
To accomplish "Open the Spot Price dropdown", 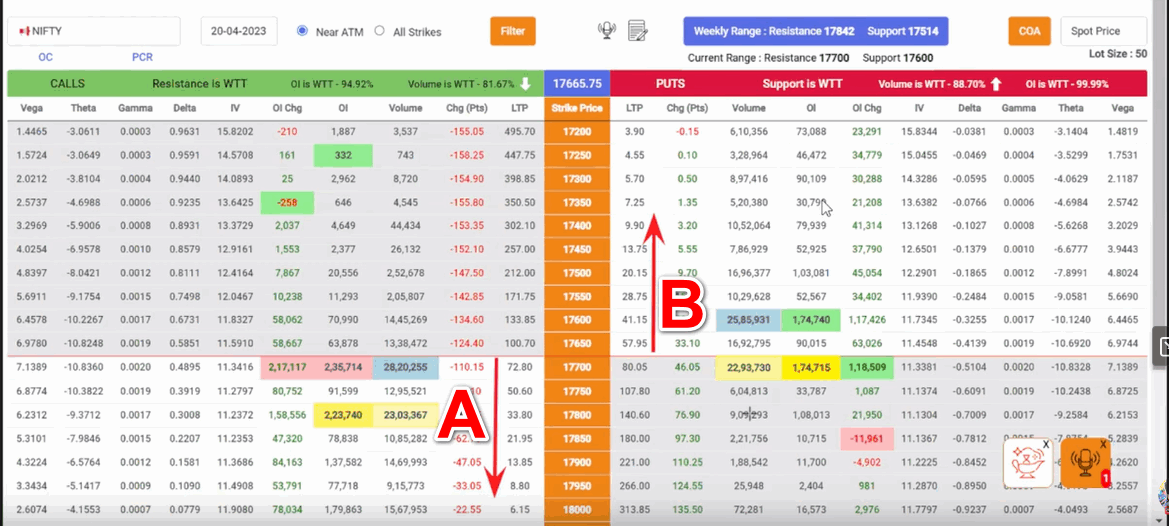I will (x=1102, y=31).
